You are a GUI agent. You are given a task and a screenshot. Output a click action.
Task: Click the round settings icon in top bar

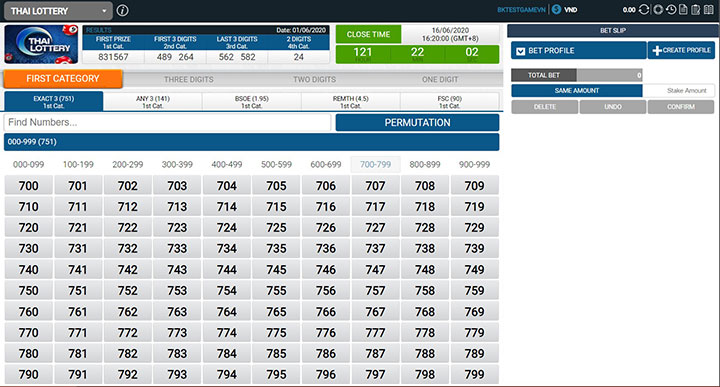[x=658, y=10]
